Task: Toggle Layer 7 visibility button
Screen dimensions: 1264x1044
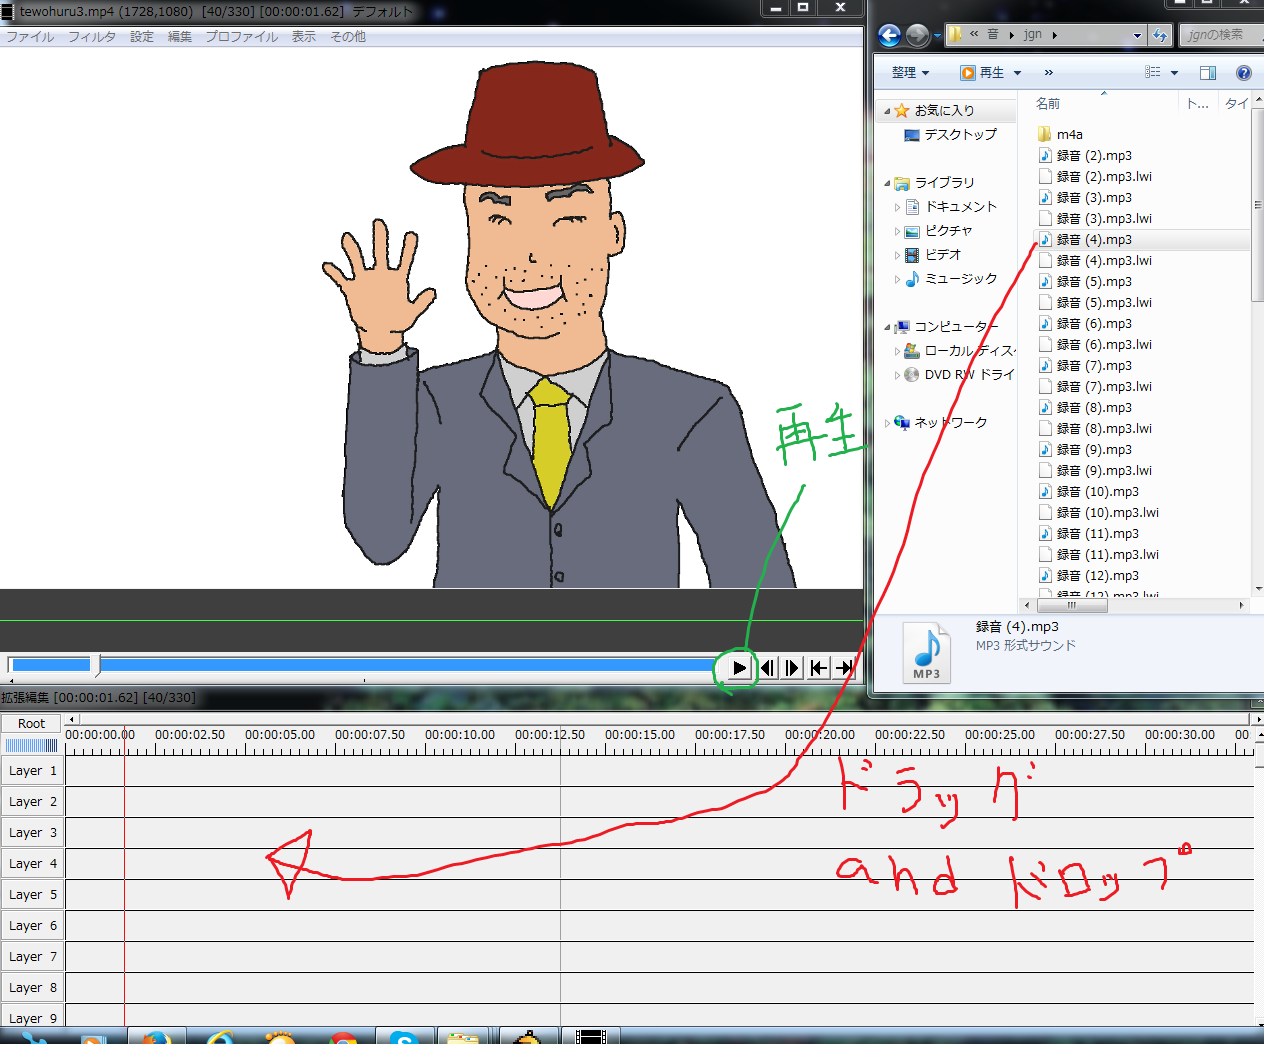Action: tap(32, 957)
